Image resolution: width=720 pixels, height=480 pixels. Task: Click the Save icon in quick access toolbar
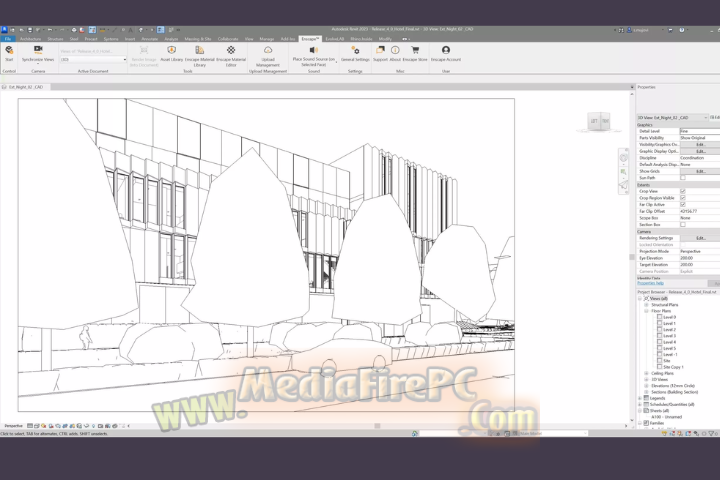point(29,30)
